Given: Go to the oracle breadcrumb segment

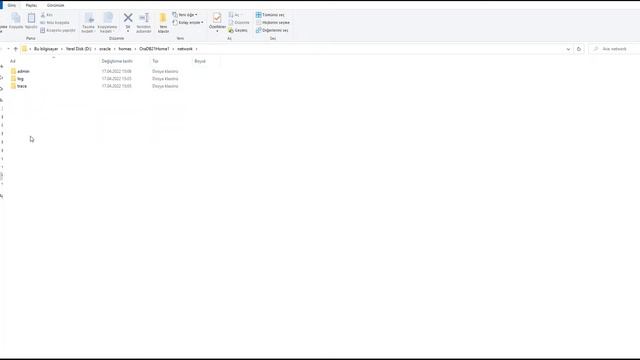Looking at the screenshot, I should 105,49.
